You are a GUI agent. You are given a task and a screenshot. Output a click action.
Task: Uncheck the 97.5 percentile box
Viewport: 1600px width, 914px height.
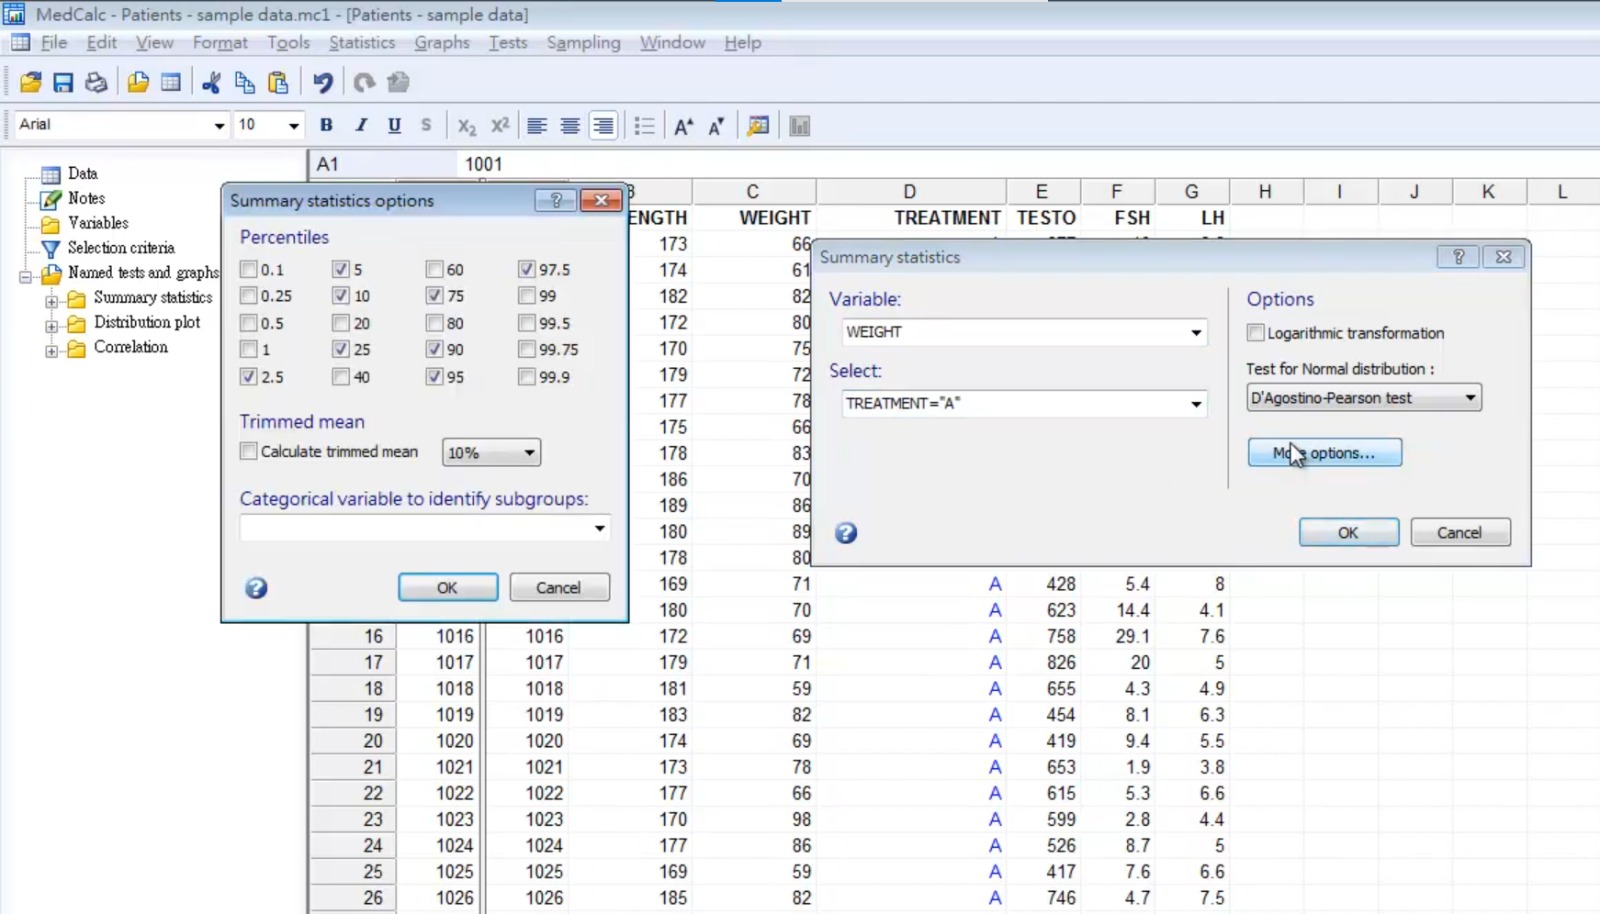(x=527, y=269)
